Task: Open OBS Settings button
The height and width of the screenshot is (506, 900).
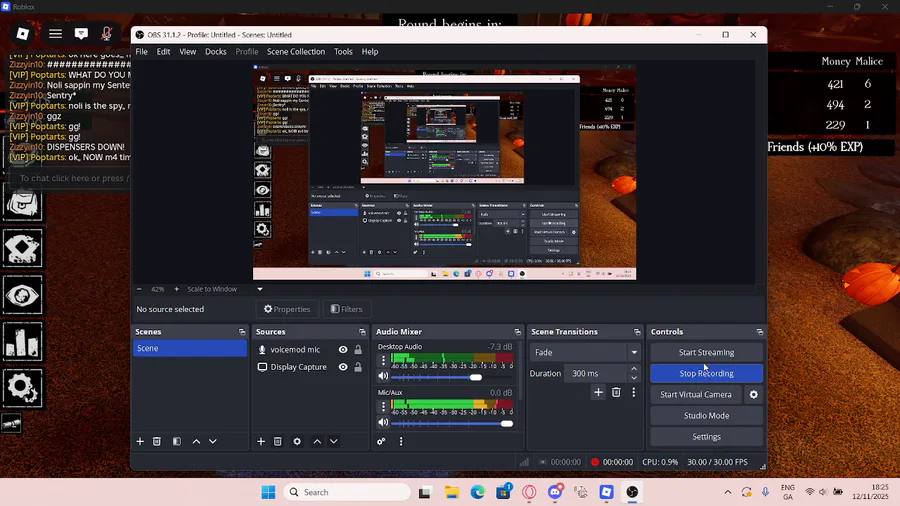Action: point(706,437)
